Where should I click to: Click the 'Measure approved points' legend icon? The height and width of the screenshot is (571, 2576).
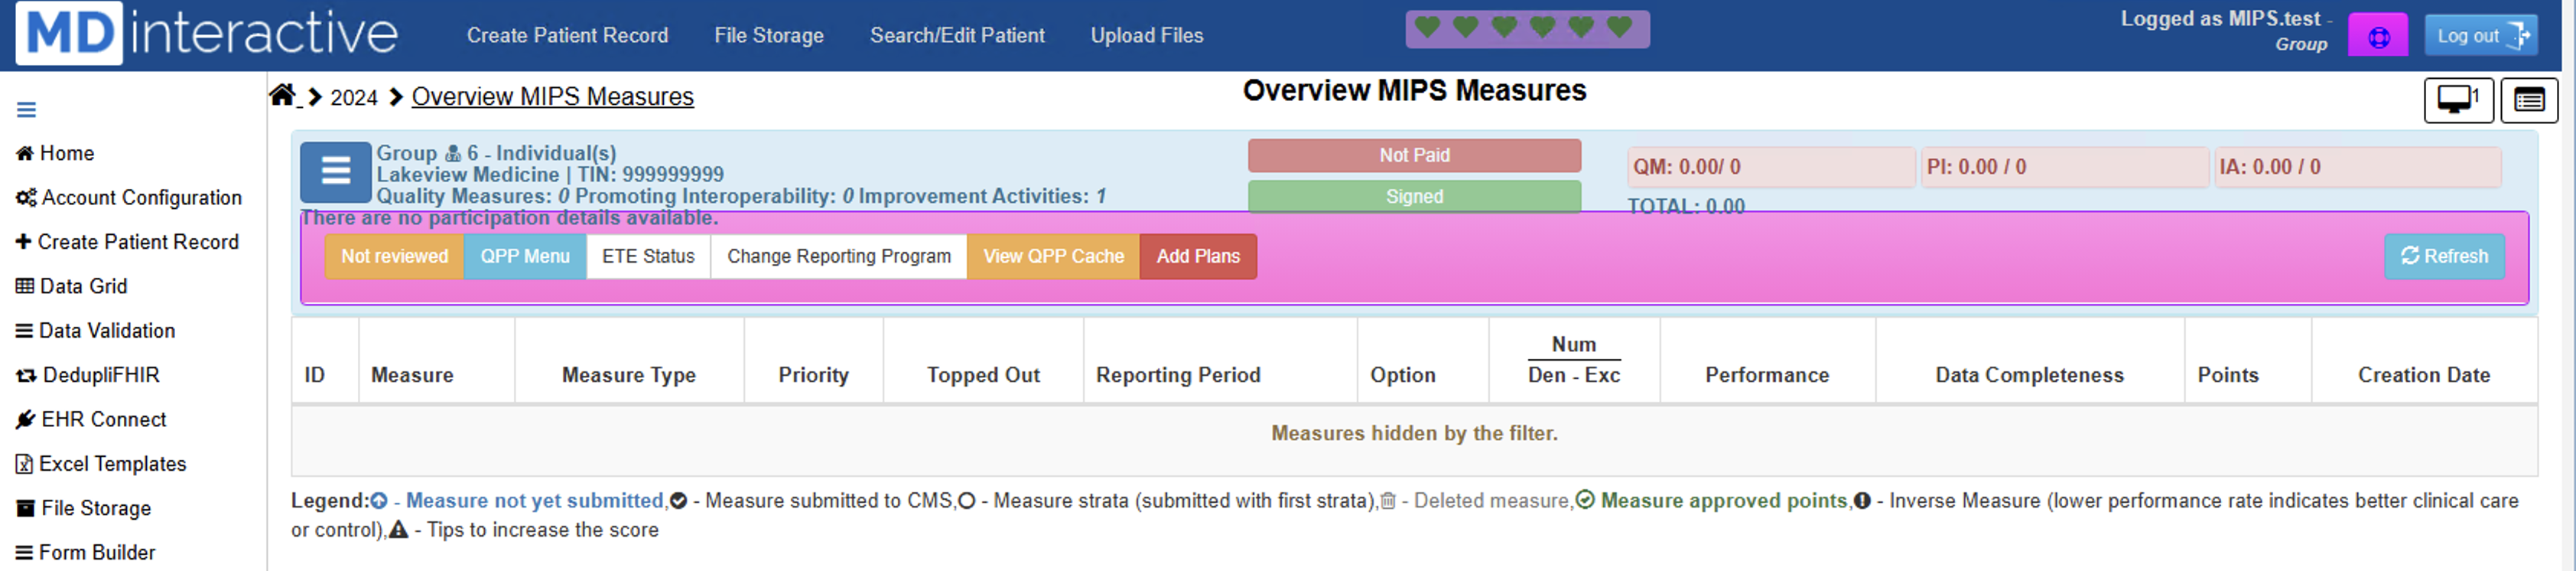point(1585,500)
